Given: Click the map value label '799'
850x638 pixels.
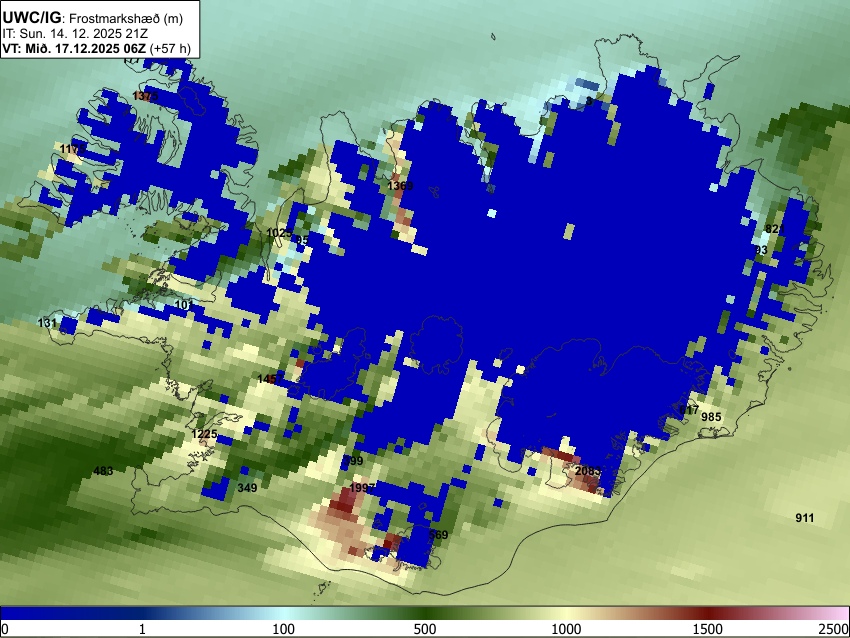Looking at the screenshot, I should (353, 461).
